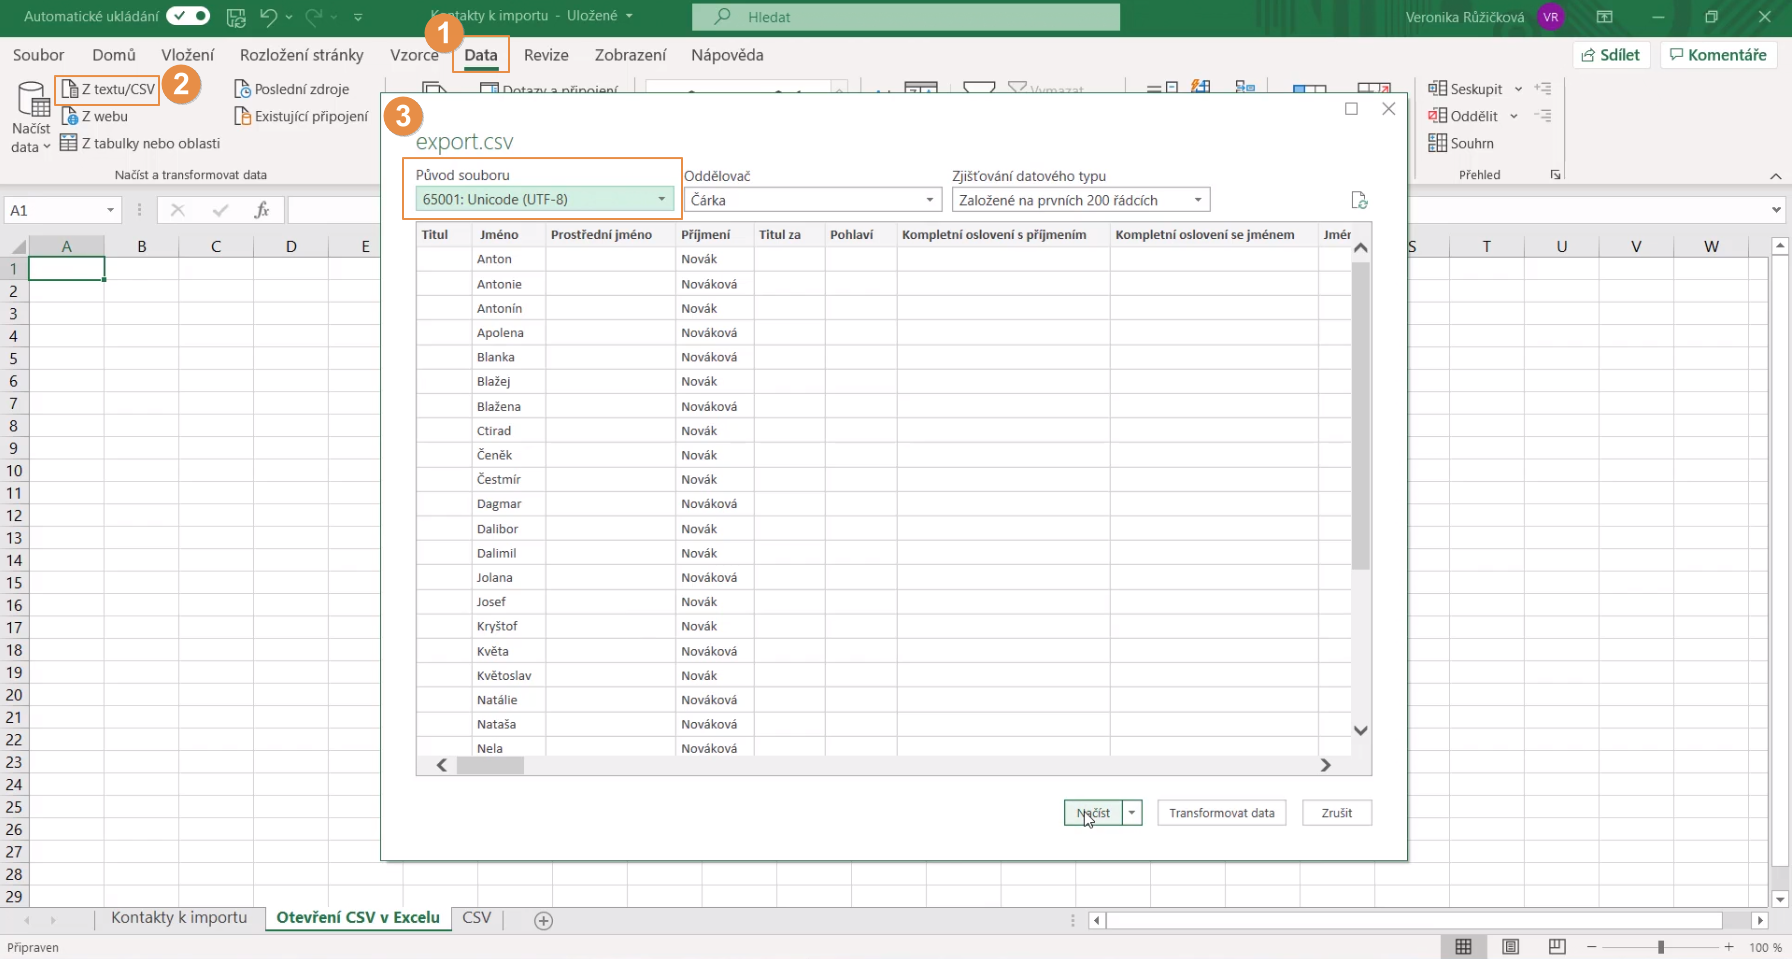Switch to the Revize tab
The height and width of the screenshot is (959, 1792).
coord(546,55)
